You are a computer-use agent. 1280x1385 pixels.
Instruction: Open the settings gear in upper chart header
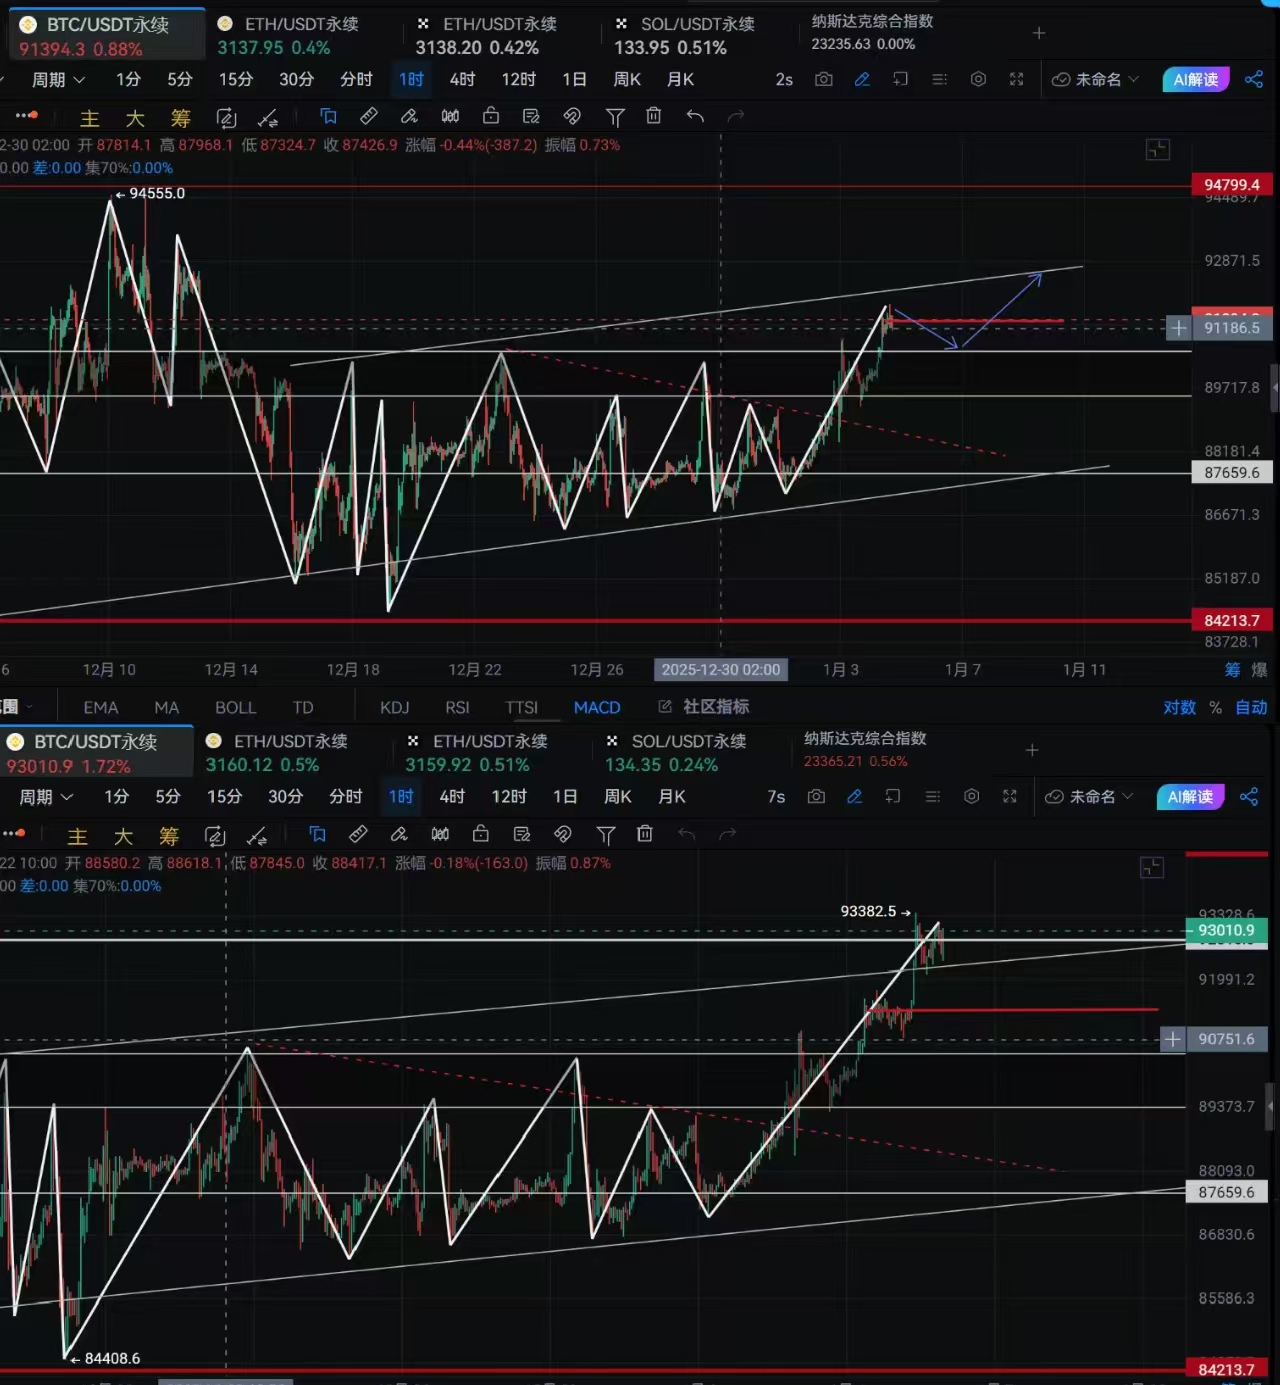(978, 79)
